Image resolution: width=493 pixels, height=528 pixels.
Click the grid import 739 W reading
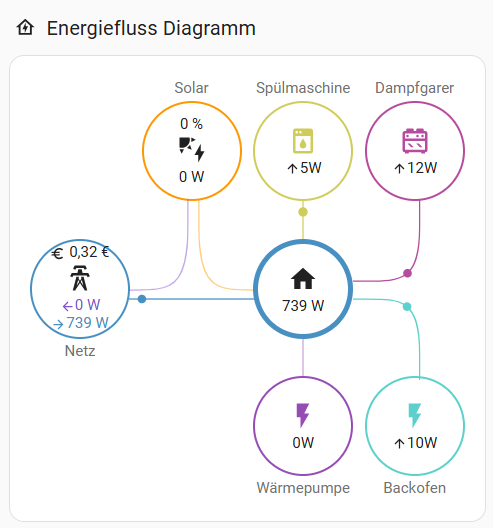(x=87, y=323)
